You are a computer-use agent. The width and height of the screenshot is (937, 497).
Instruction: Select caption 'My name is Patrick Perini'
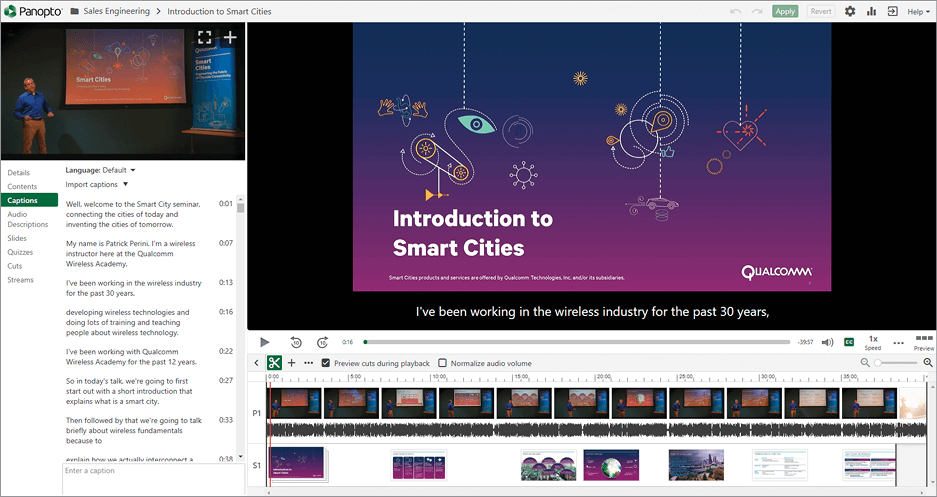coord(131,253)
